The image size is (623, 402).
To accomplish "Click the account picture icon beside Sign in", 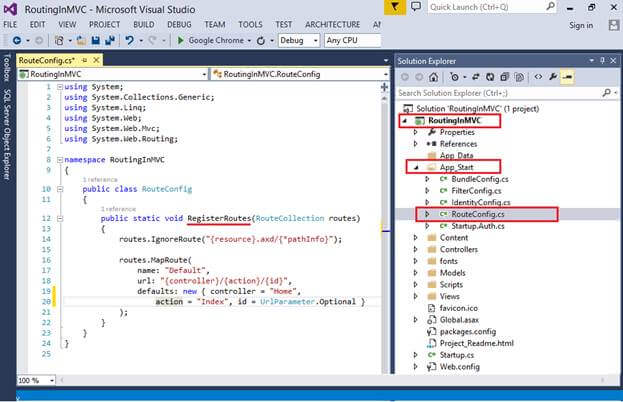I will pos(614,25).
